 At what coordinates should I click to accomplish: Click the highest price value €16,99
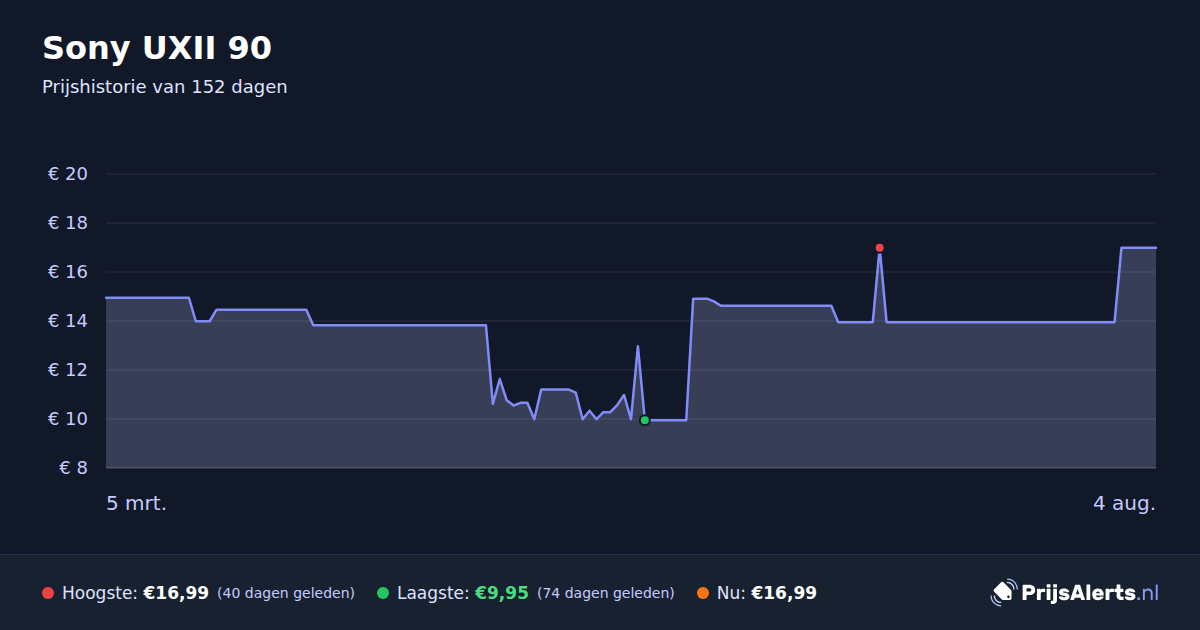pyautogui.click(x=176, y=593)
